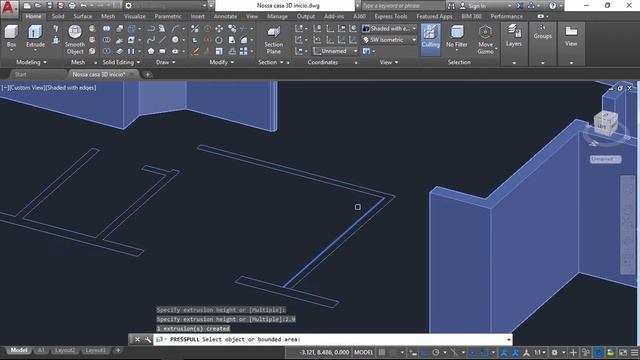Viewport: 640px width, 360px height.
Task: Toggle hardware acceleration blue circle icon
Action: pyautogui.click(x=598, y=352)
